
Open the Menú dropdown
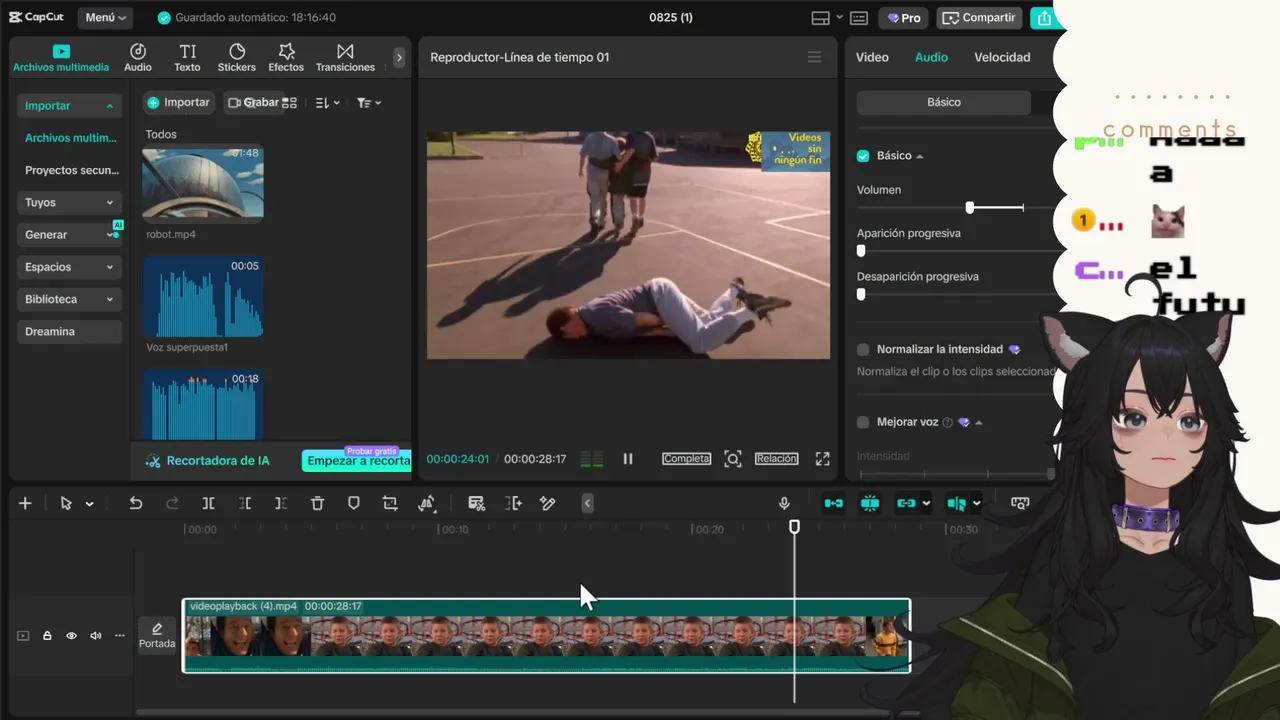coord(105,18)
